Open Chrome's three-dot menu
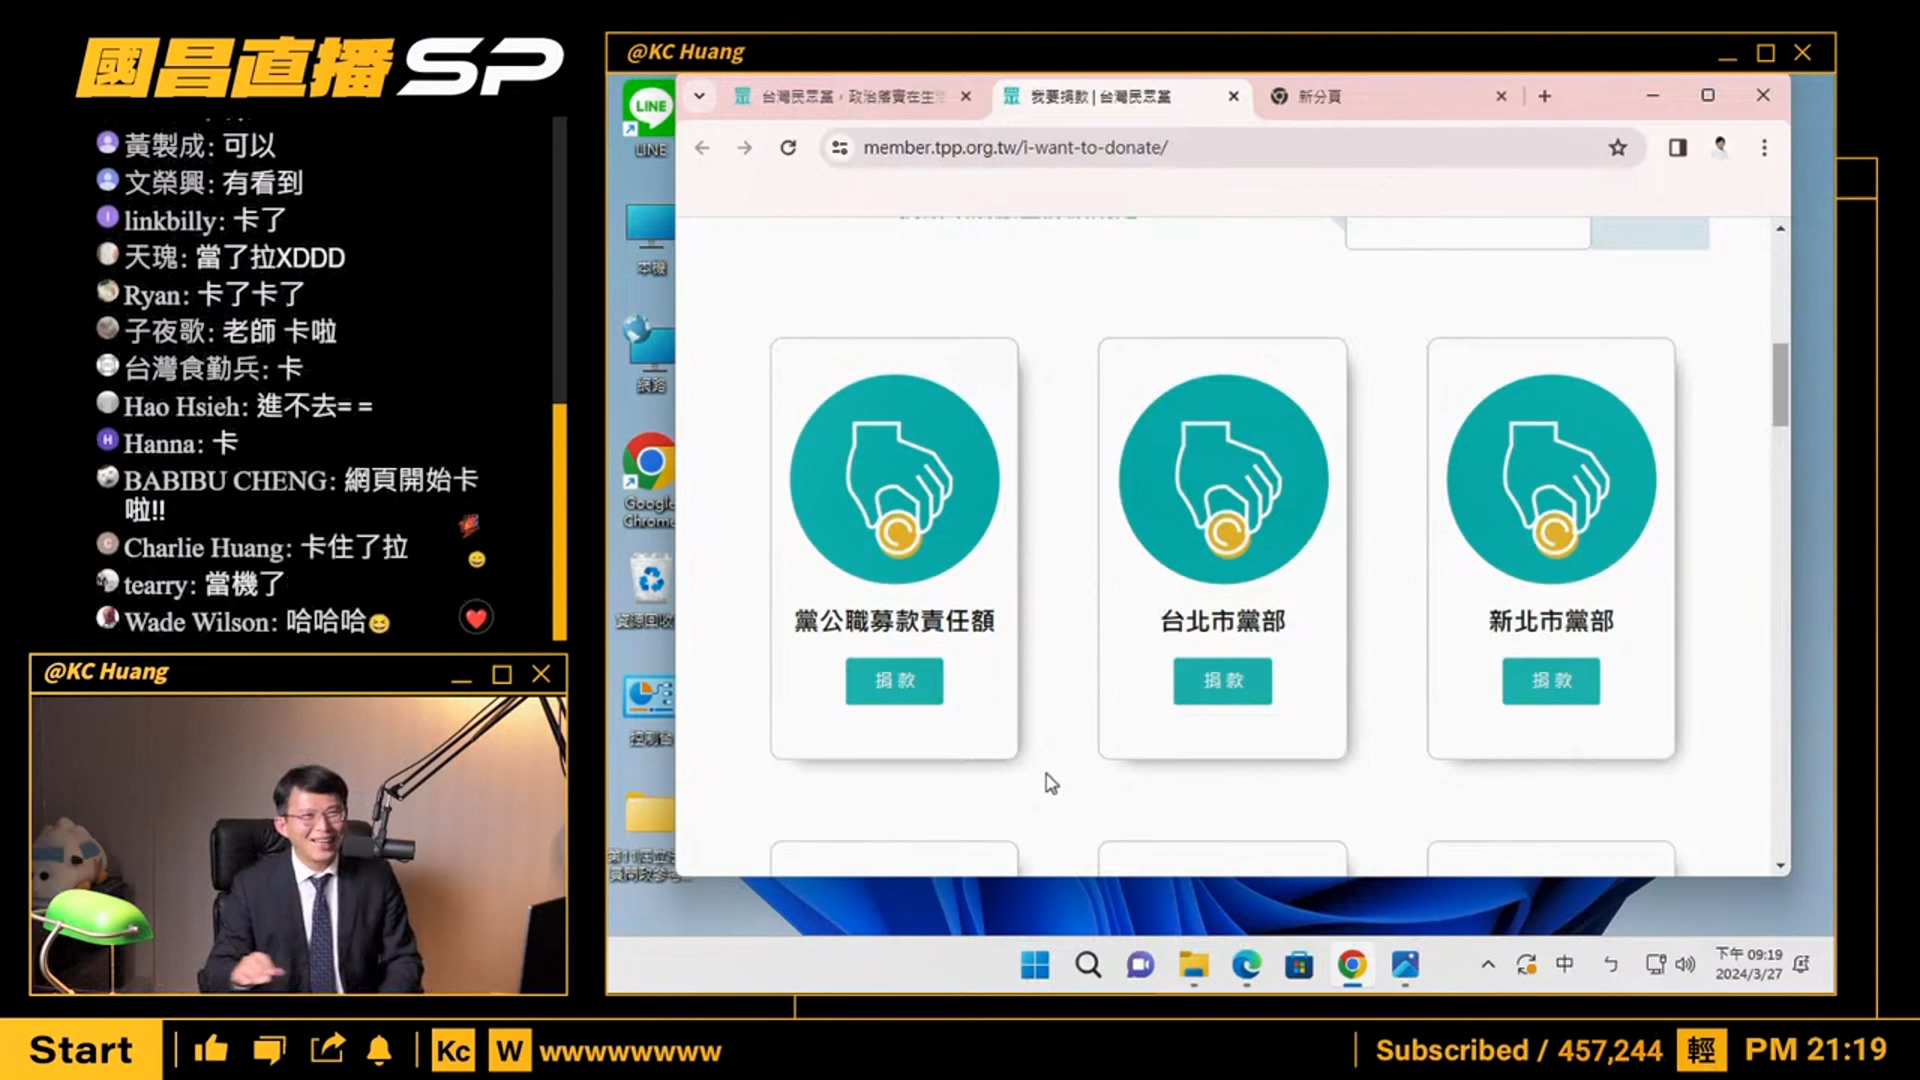This screenshot has height=1080, width=1920. click(x=1764, y=148)
